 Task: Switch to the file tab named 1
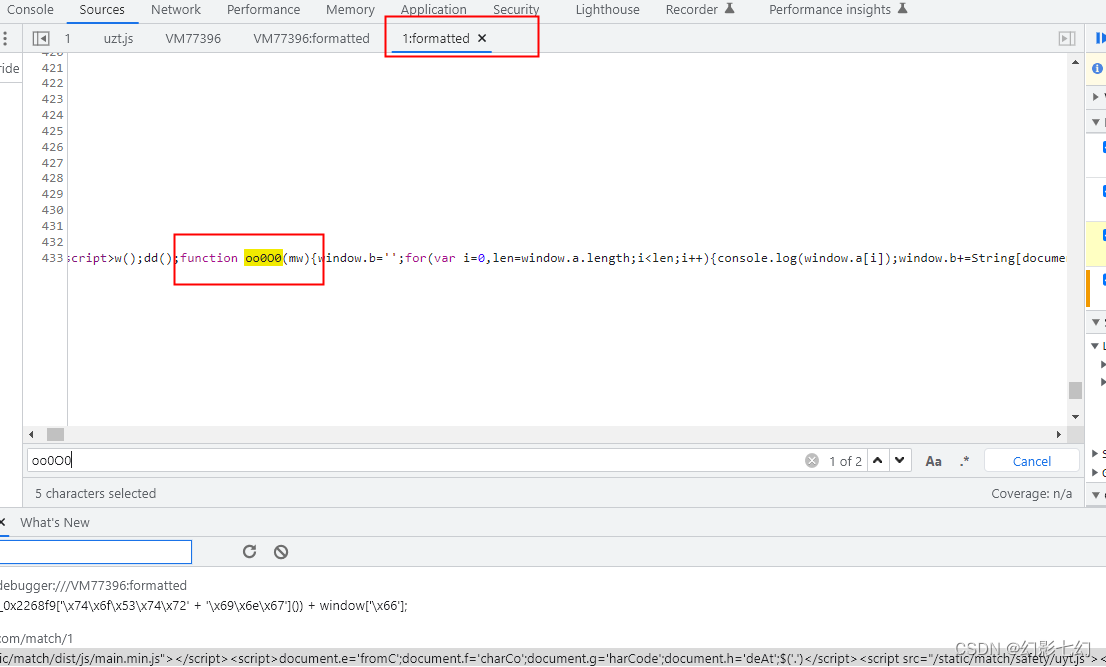(x=68, y=38)
